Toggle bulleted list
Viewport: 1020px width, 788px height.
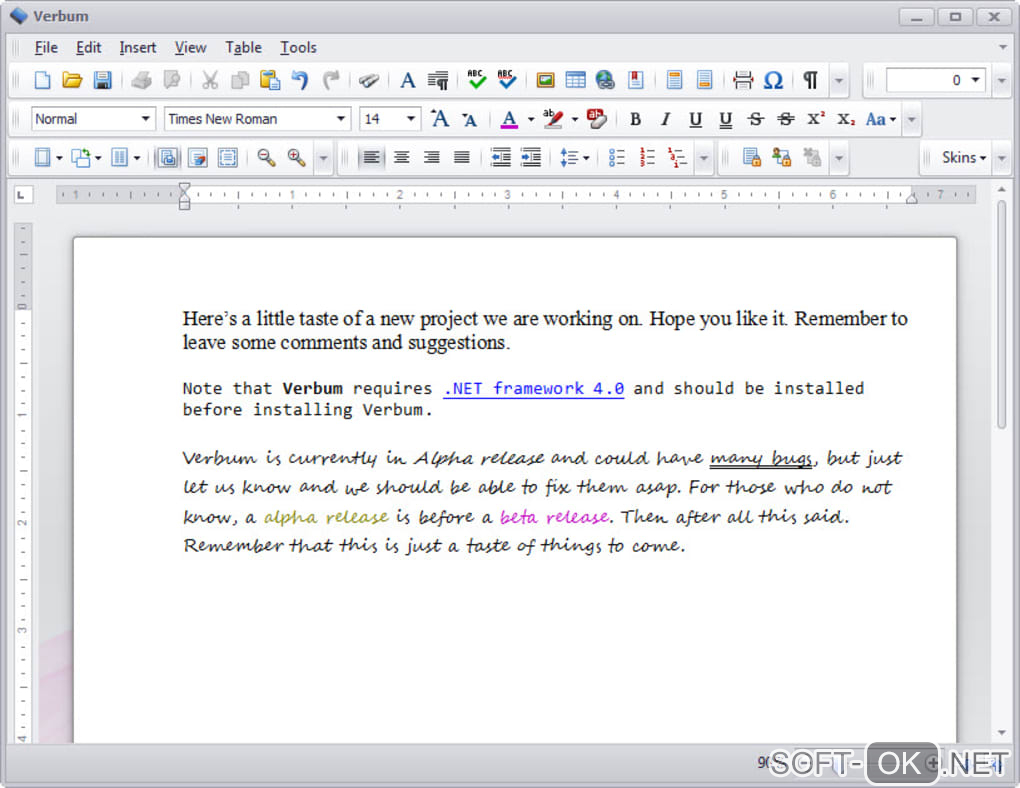coord(616,157)
